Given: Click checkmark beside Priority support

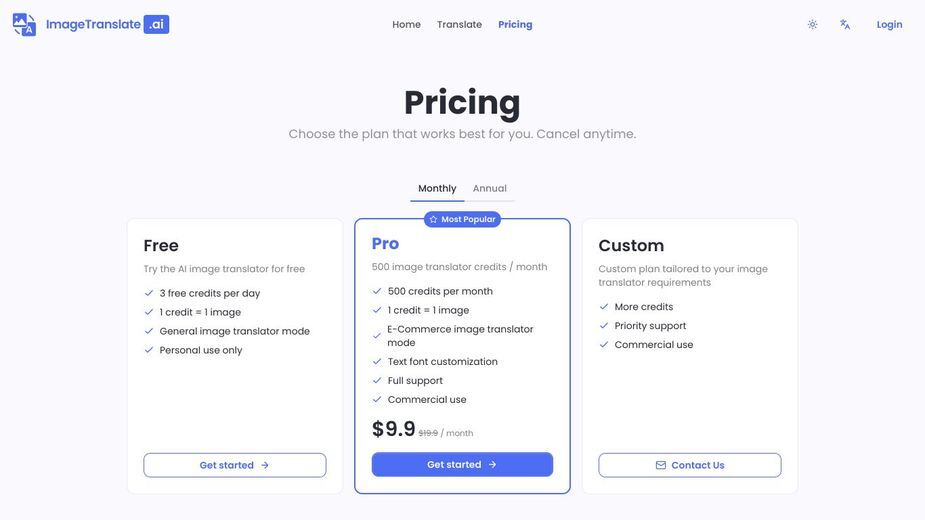Looking at the screenshot, I should point(603,325).
